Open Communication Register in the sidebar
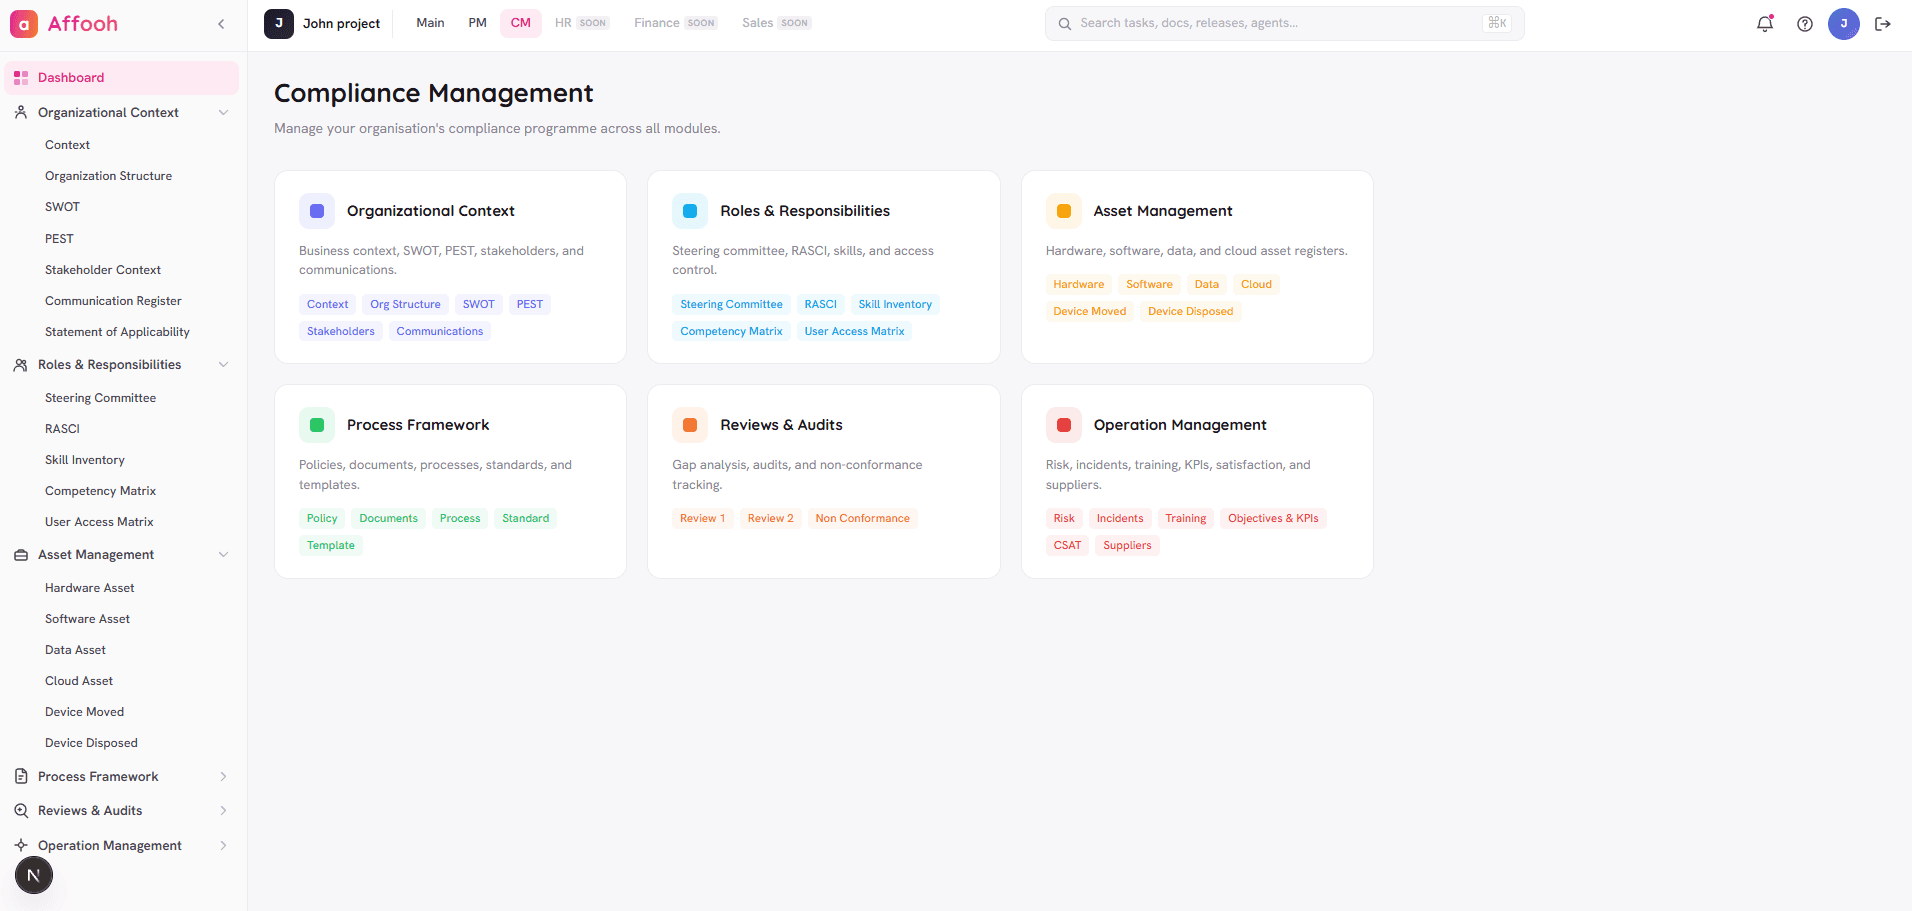 pyautogui.click(x=113, y=301)
